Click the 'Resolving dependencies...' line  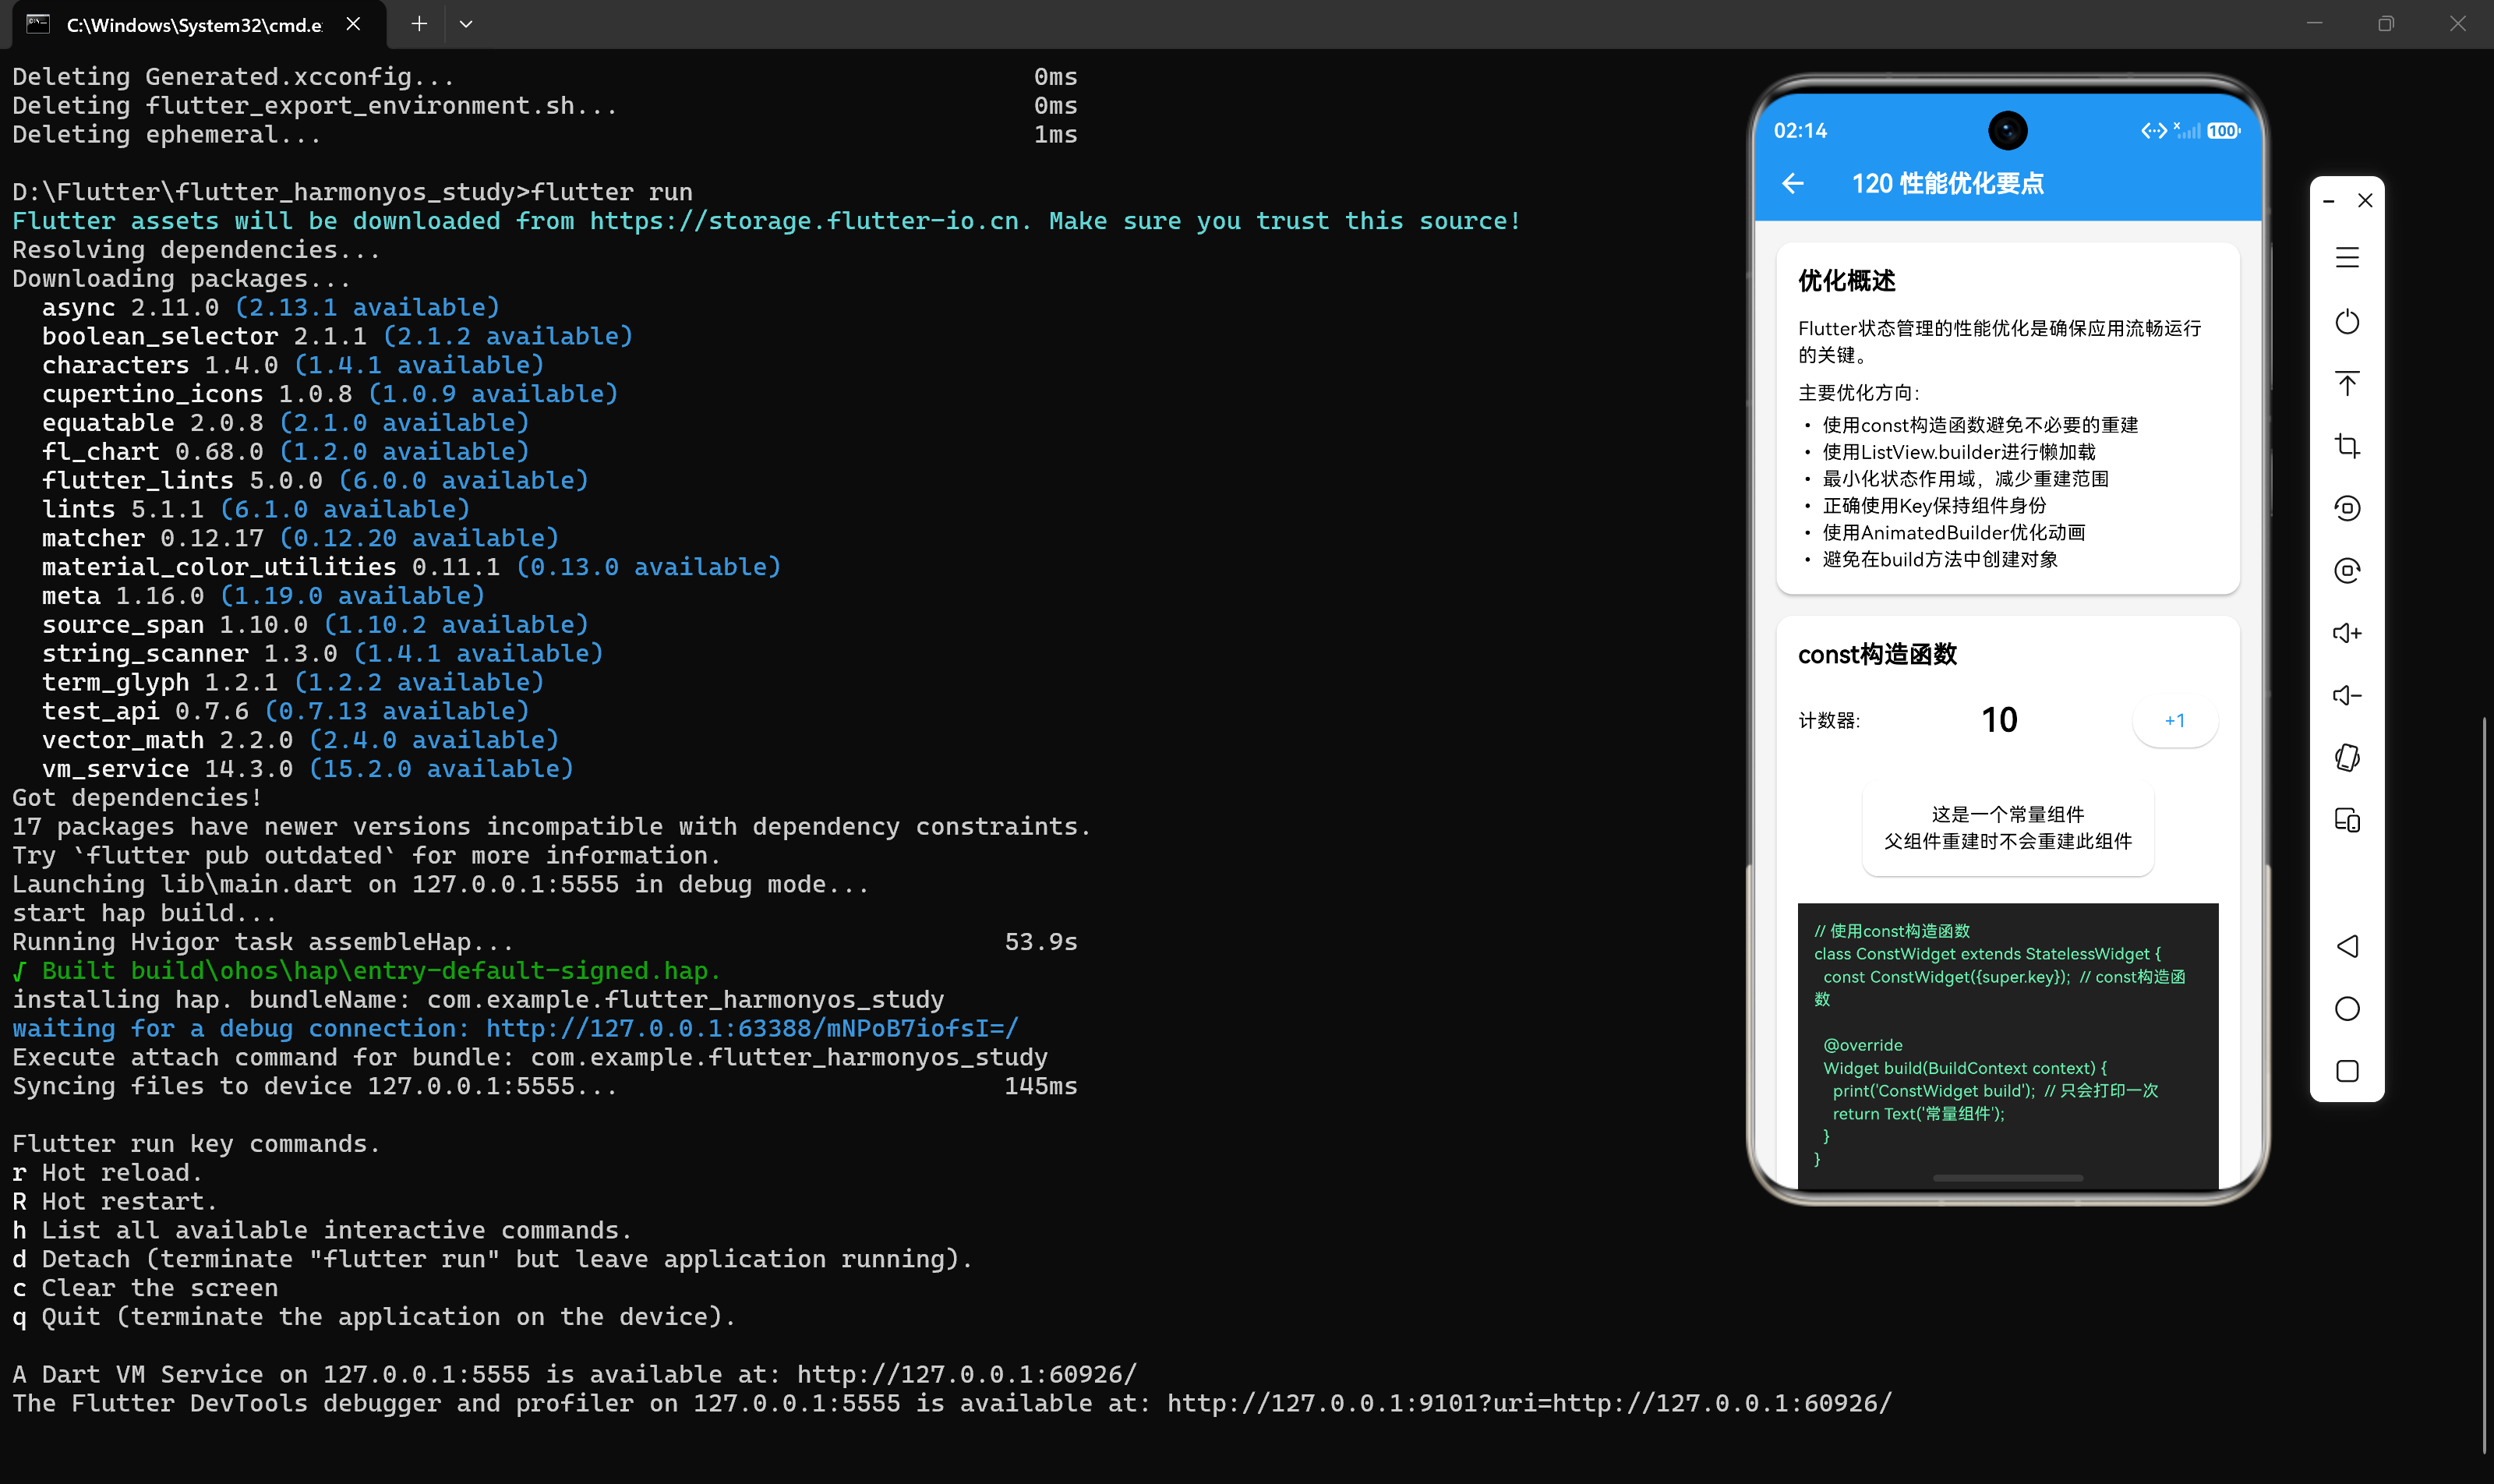coord(197,249)
